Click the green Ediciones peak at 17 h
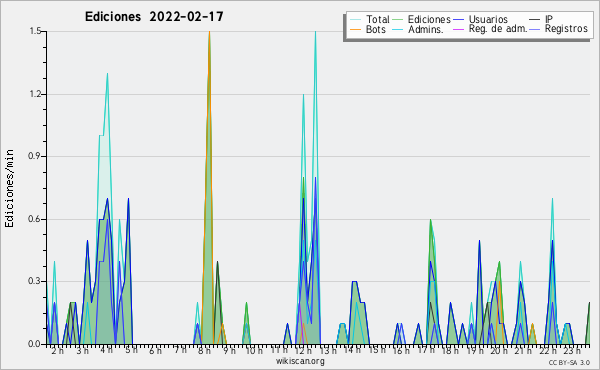This screenshot has width=600, height=370. point(430,220)
